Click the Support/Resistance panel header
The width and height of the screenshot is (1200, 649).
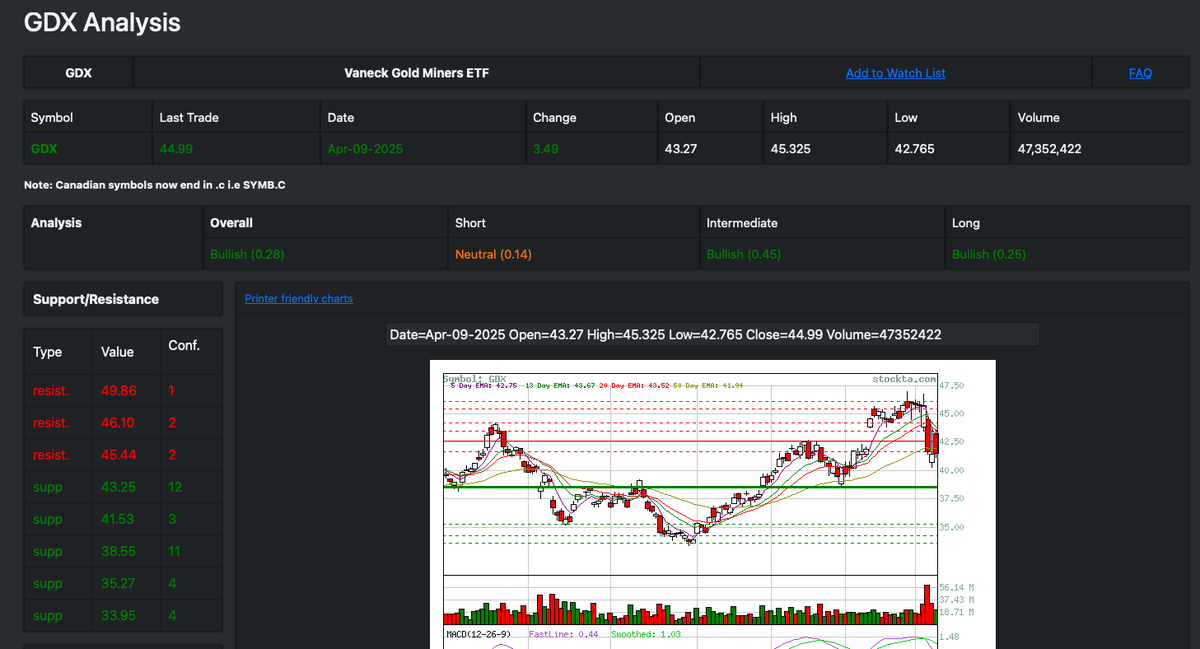pyautogui.click(x=123, y=299)
